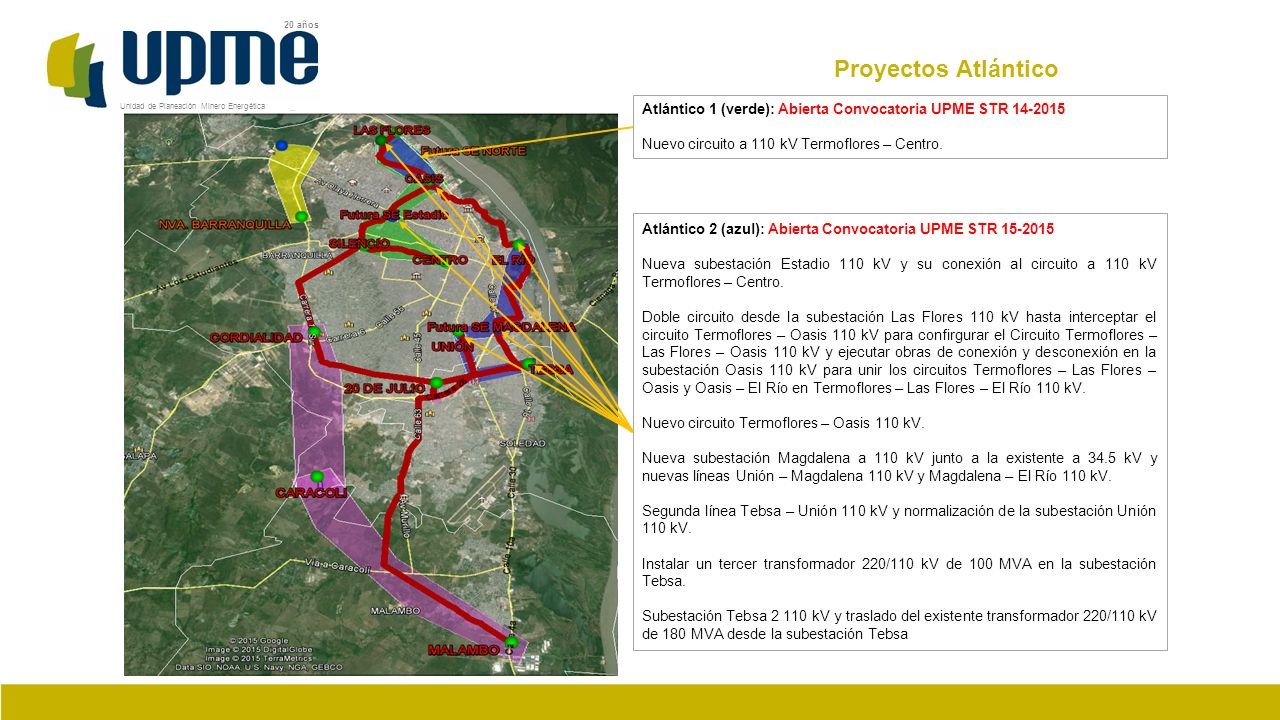Click the 'Instalar un tercer transformador' paragraph

(899, 572)
